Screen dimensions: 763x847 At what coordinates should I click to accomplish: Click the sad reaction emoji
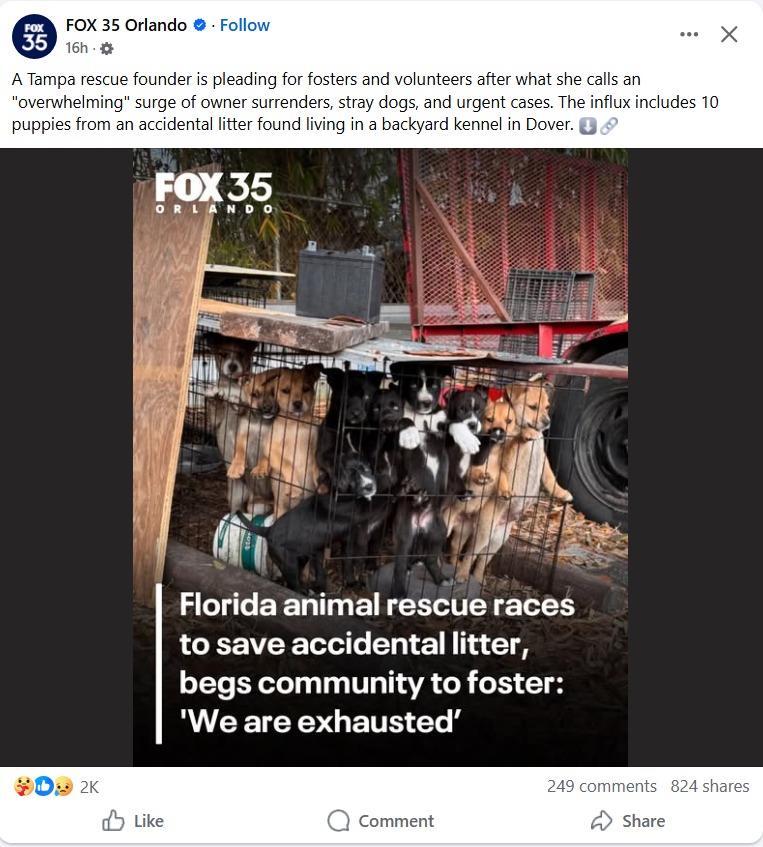(63, 786)
